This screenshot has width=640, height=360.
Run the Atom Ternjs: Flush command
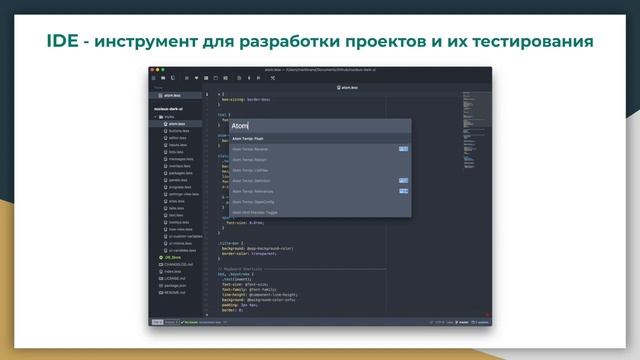coord(320,139)
